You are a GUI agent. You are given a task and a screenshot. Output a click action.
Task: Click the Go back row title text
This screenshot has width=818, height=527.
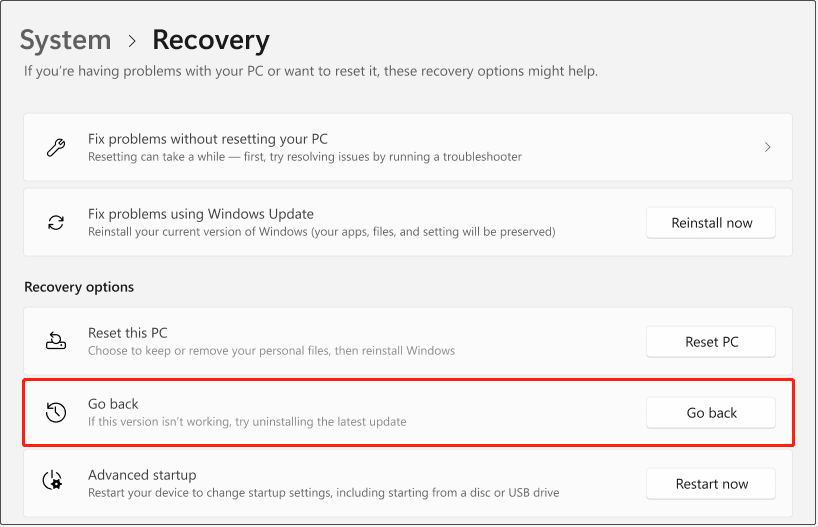pyautogui.click(x=113, y=404)
